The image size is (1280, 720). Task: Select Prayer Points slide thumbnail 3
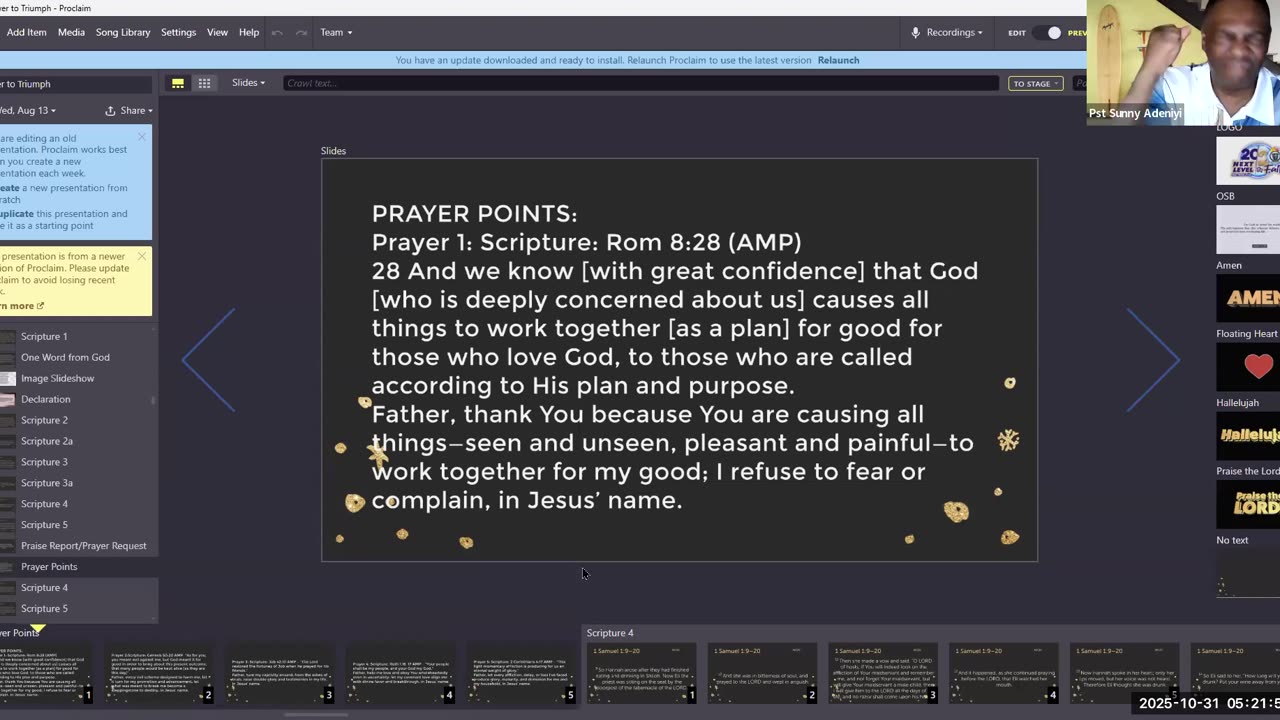pyautogui.click(x=281, y=673)
